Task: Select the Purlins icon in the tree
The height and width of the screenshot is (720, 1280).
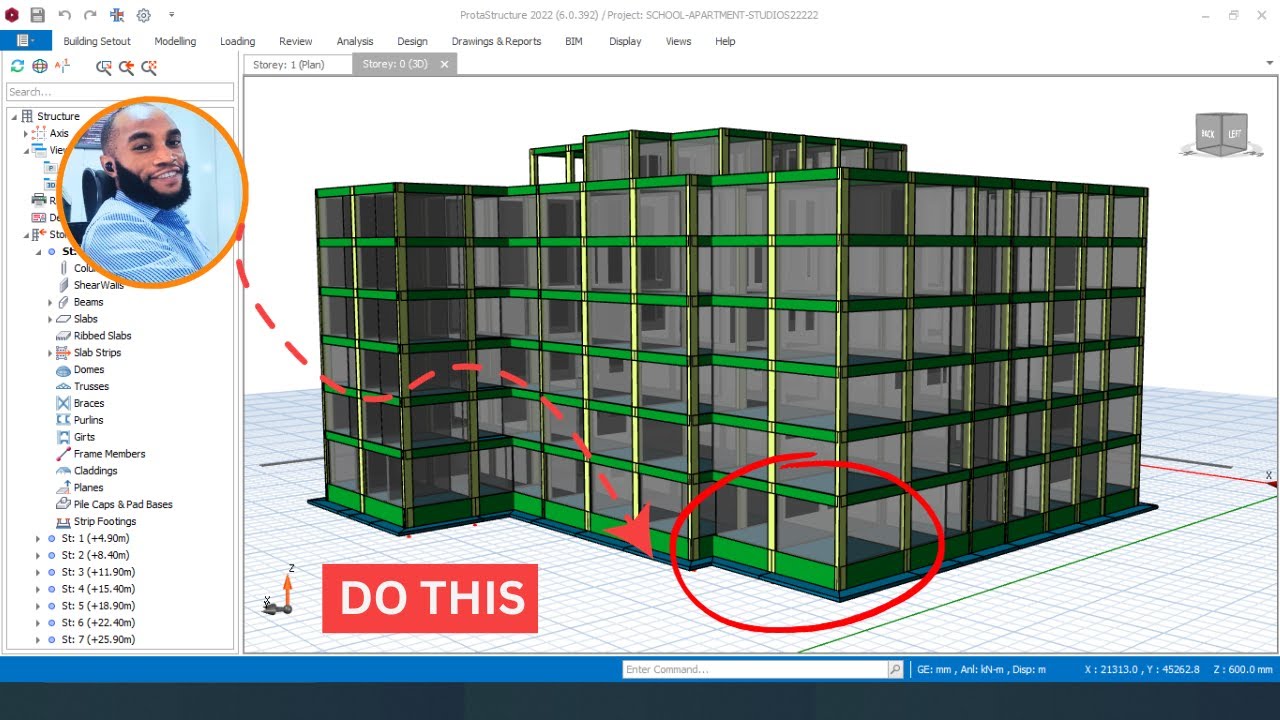Action: (x=64, y=420)
